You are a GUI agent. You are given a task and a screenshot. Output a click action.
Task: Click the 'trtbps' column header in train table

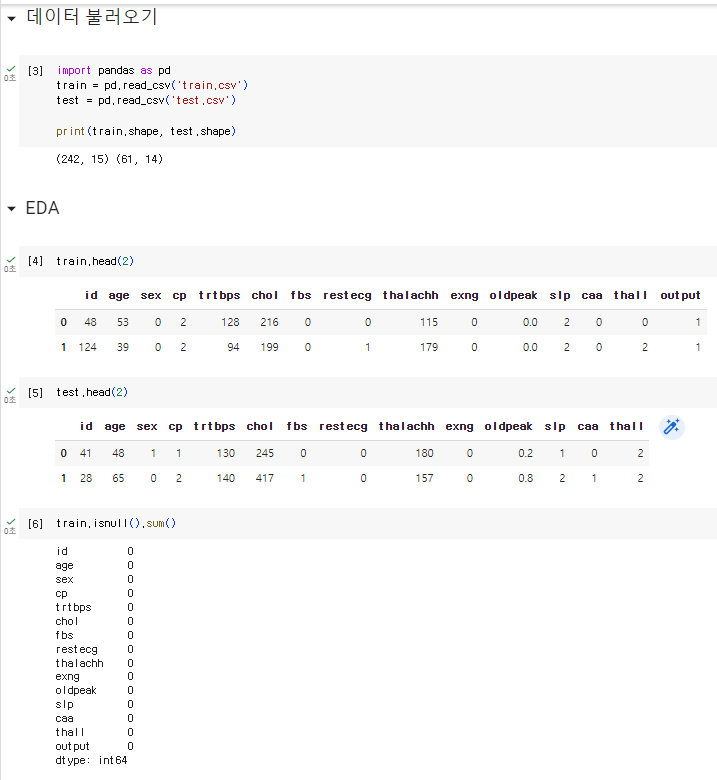(219, 295)
